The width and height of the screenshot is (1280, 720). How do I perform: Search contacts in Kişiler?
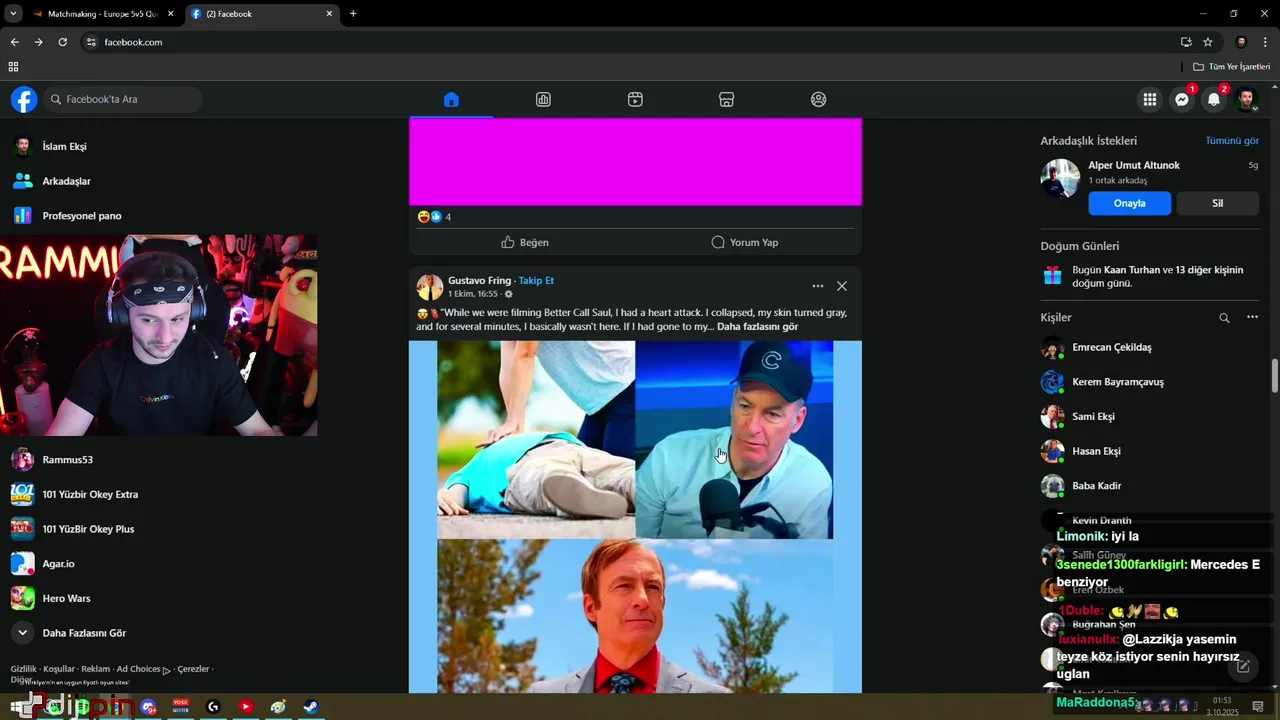(x=1224, y=318)
